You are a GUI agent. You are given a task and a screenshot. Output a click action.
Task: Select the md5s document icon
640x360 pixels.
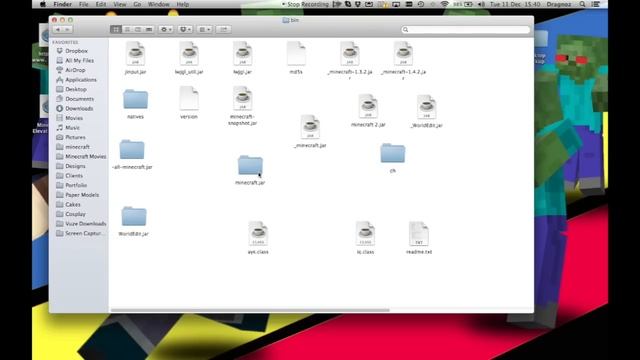point(296,53)
